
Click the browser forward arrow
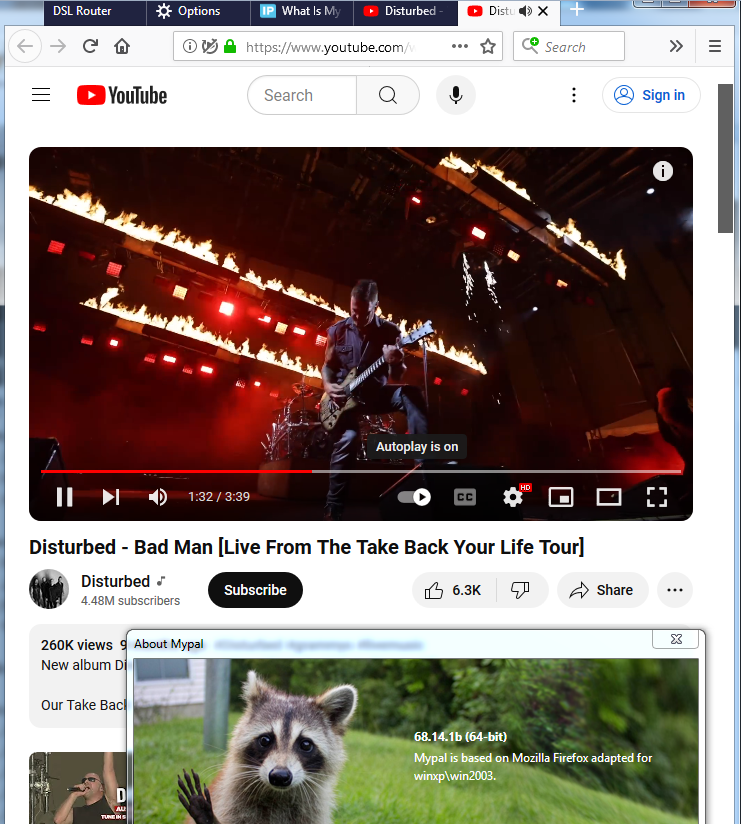click(58, 47)
